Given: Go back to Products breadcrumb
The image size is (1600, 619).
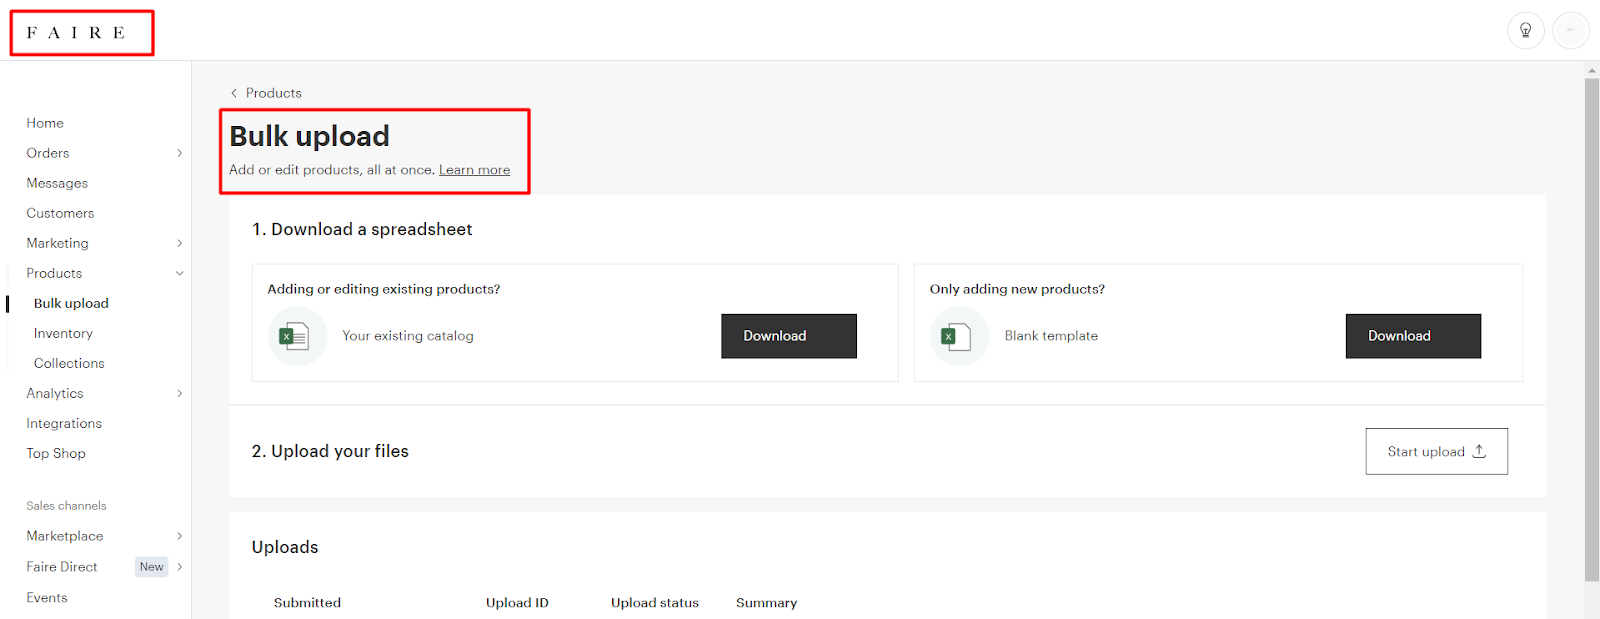Looking at the screenshot, I should point(274,93).
